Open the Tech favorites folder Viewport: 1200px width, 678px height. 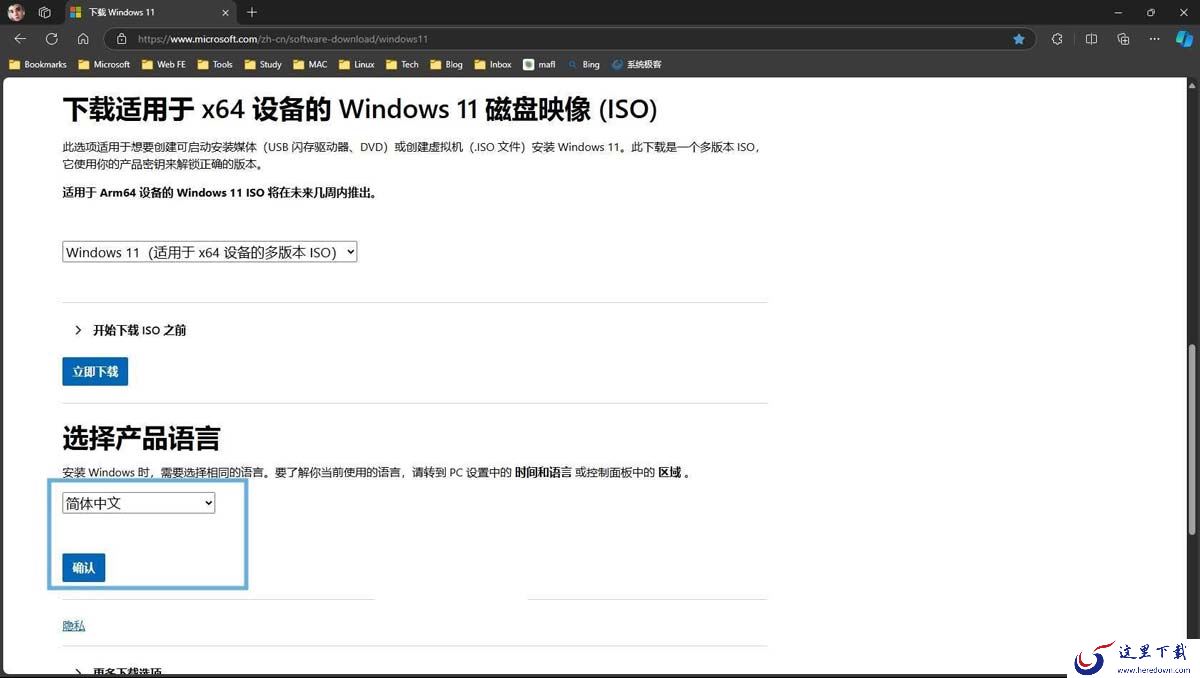pos(402,64)
